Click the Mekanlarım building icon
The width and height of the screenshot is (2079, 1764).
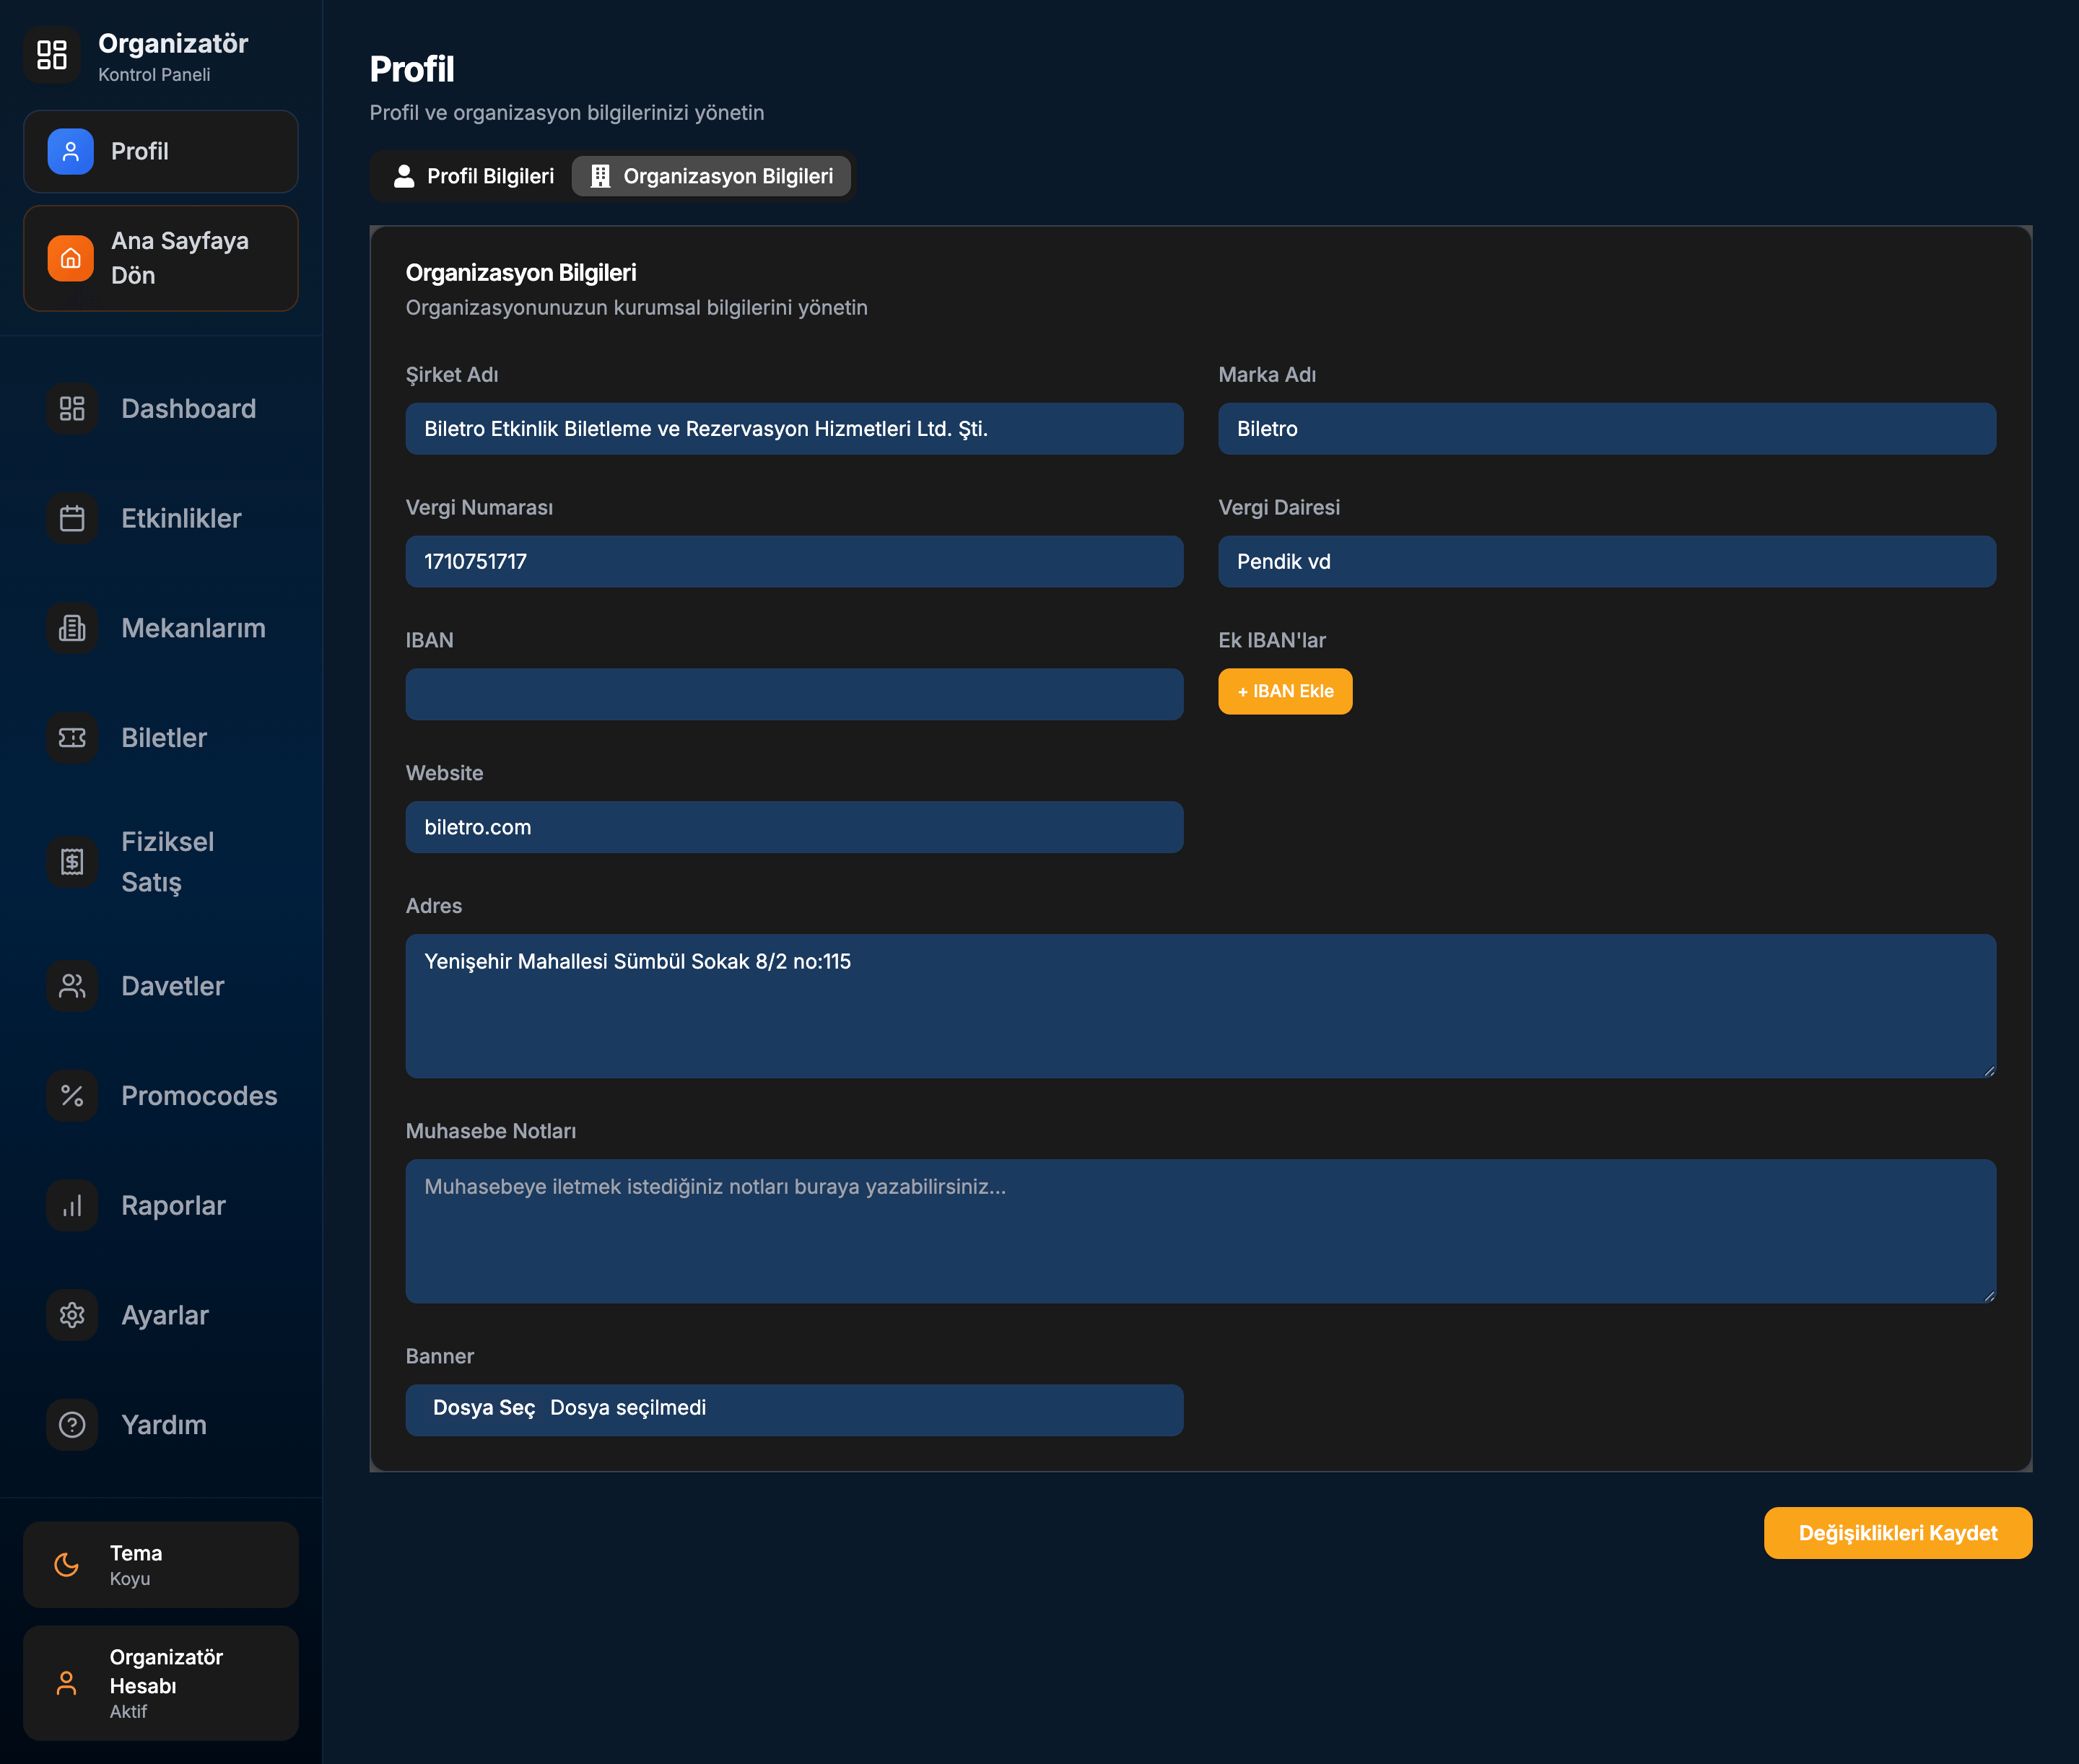coord(72,628)
